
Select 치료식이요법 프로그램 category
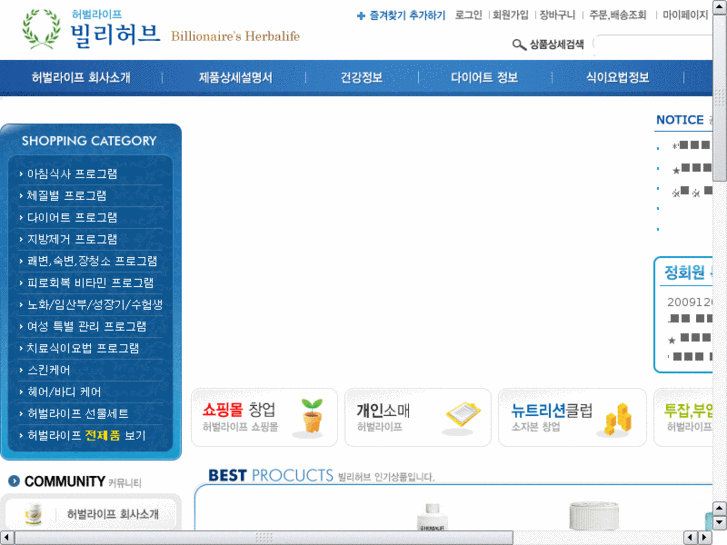point(83,348)
